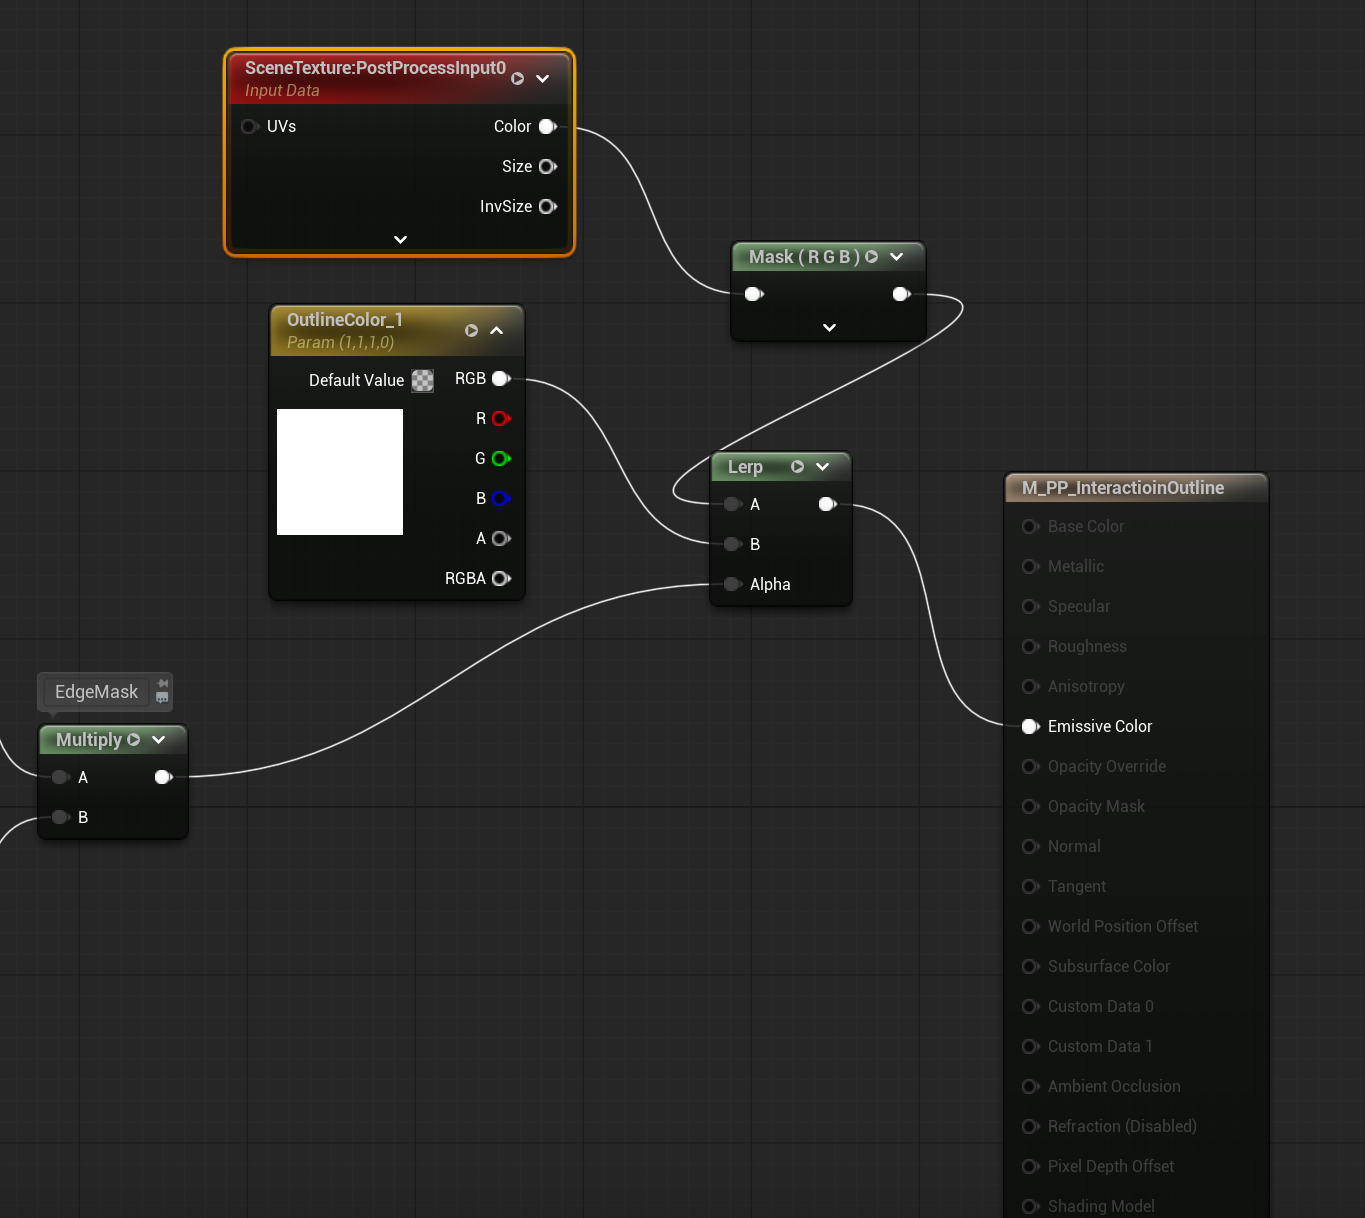Click World Position Offset pin
Viewport: 1365px width, 1218px height.
coord(1031,926)
